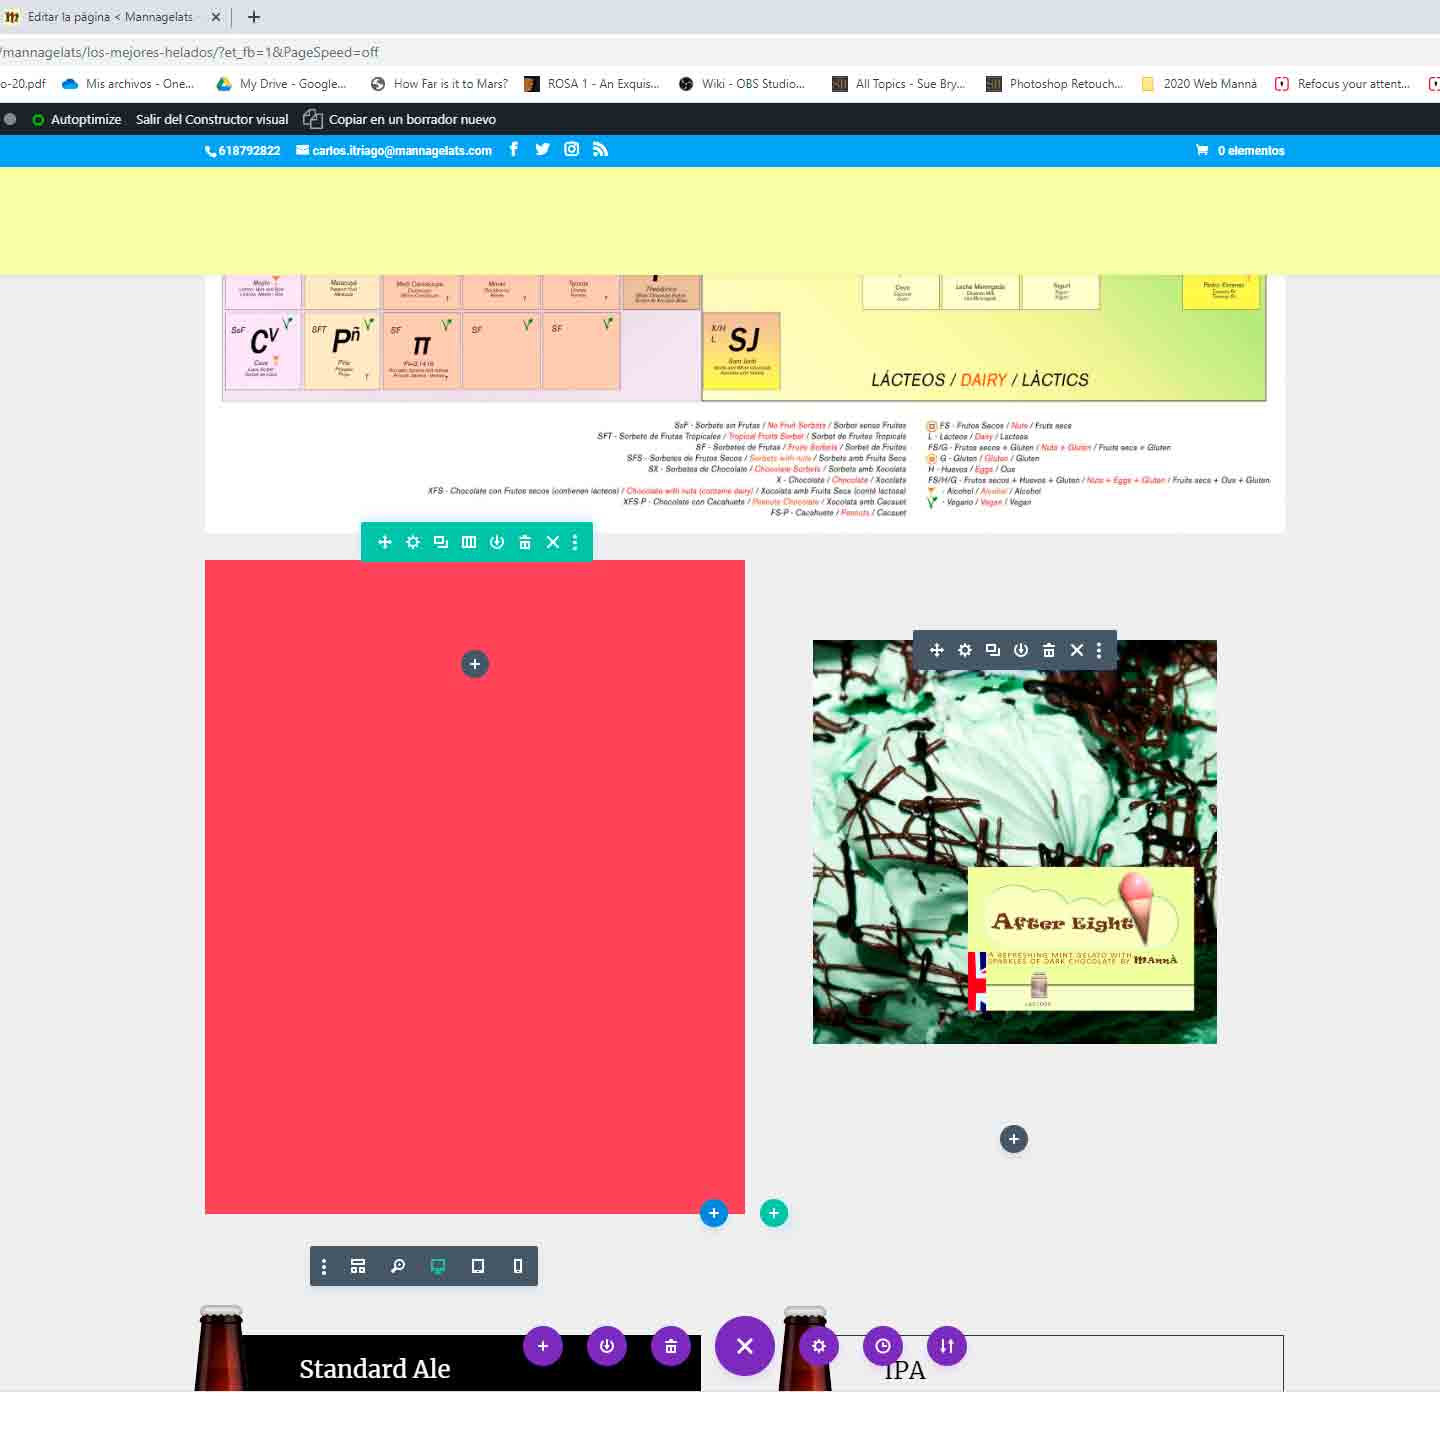The height and width of the screenshot is (1440, 1440).
Task: Move the After Eight image module
Action: click(x=937, y=650)
